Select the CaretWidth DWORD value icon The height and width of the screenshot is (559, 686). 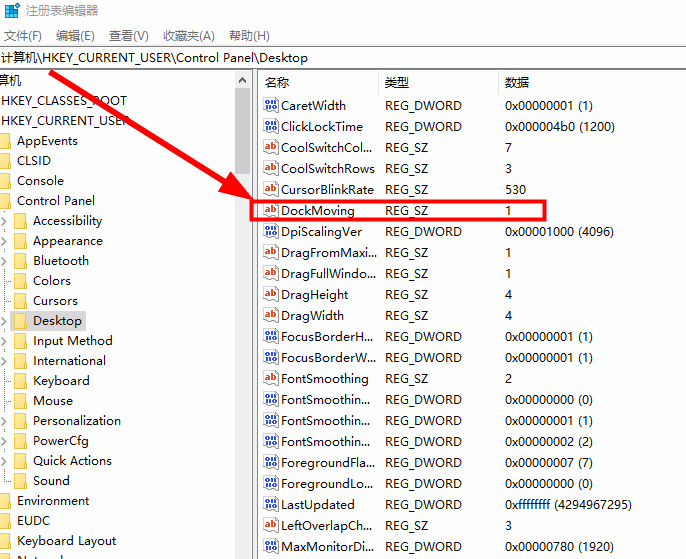(270, 106)
